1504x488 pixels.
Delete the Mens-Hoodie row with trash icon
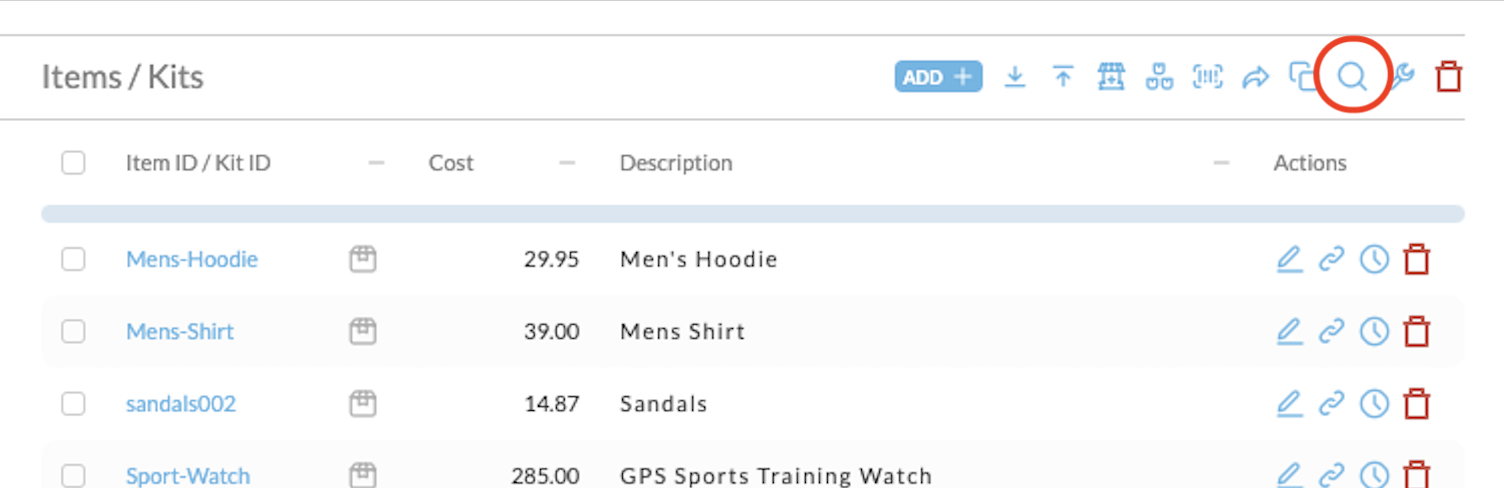click(x=1417, y=260)
